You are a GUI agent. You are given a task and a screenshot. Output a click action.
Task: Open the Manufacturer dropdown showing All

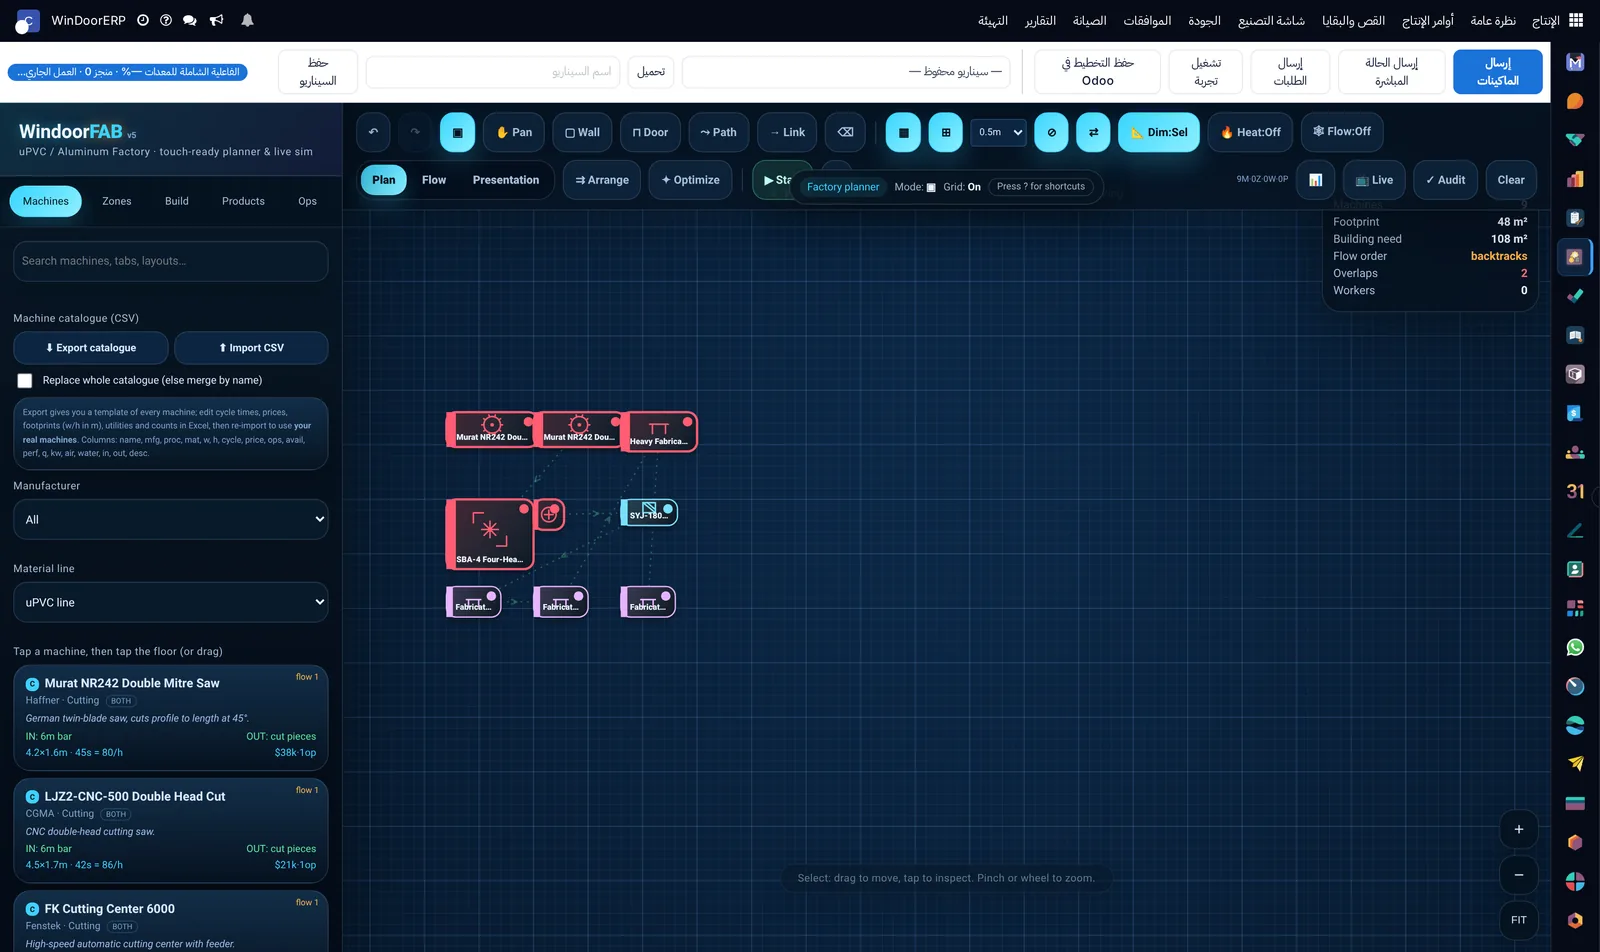[x=170, y=520]
